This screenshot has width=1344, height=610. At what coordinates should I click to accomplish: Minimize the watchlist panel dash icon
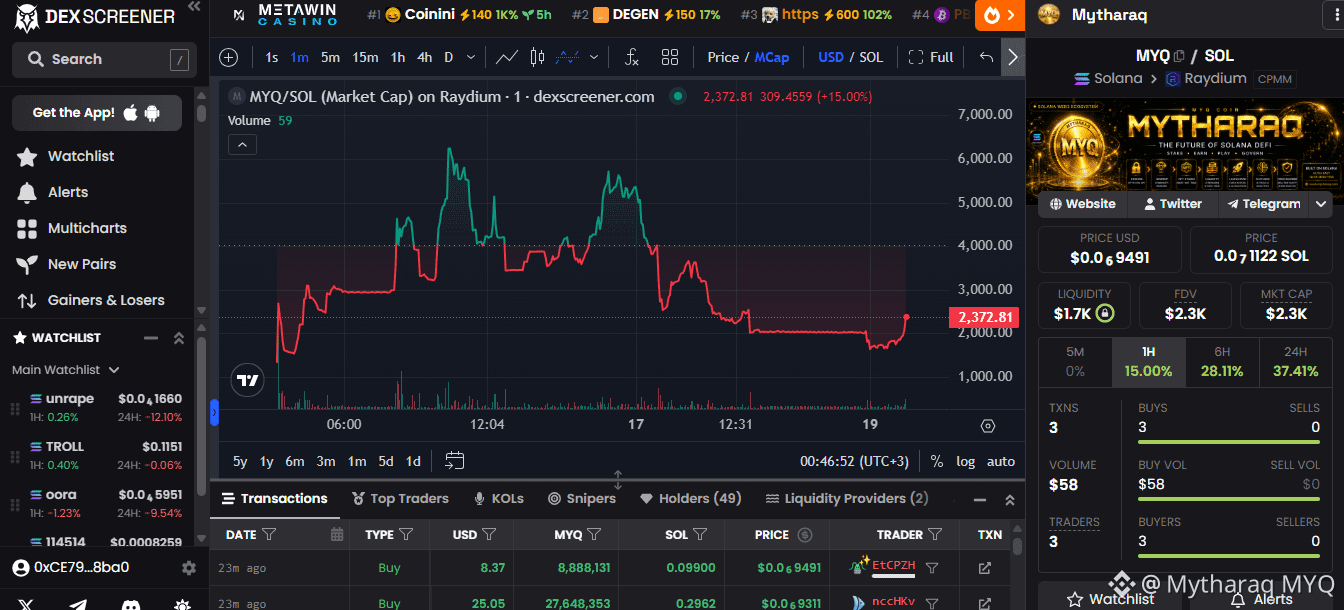151,338
